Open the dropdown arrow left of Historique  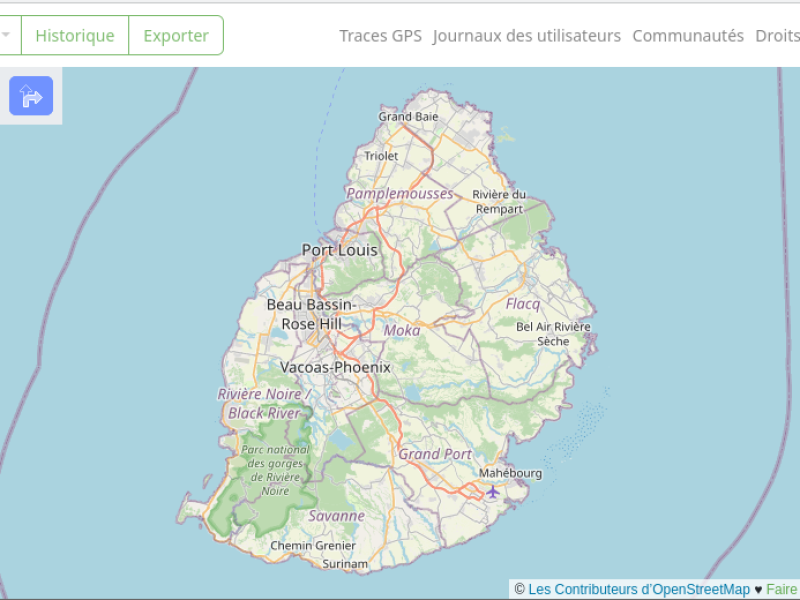[x=6, y=35]
